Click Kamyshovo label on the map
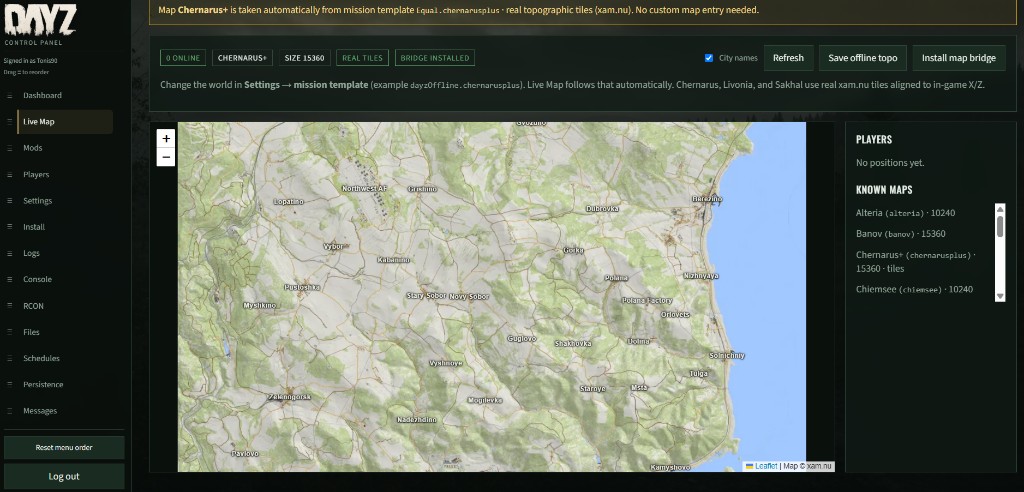This screenshot has width=1024, height=492. point(671,467)
